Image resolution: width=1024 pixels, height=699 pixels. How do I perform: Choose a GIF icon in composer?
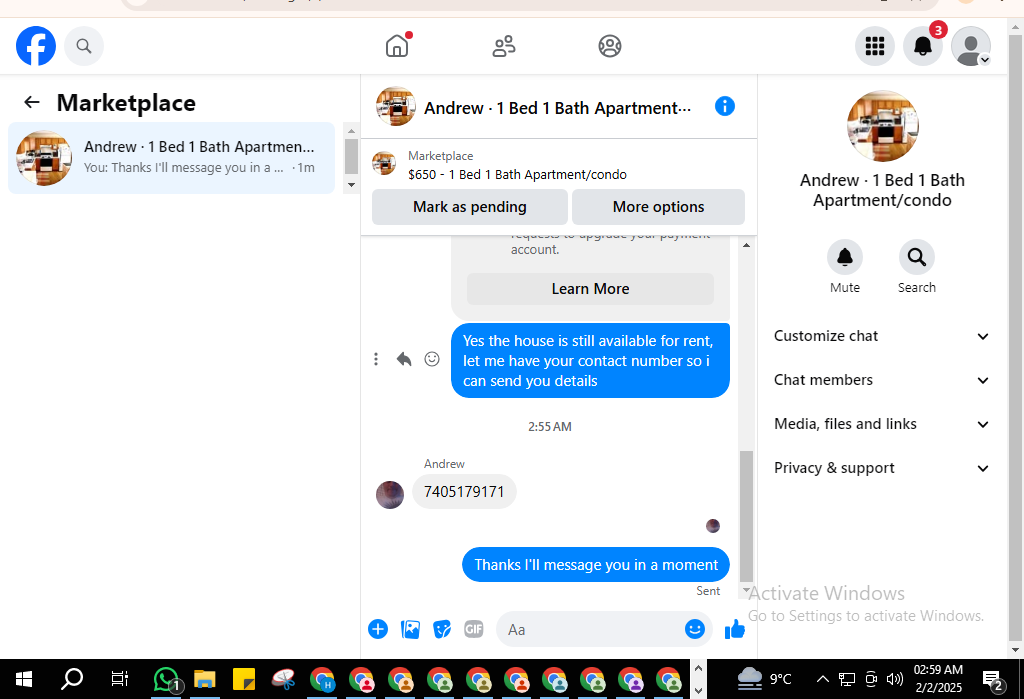[473, 629]
